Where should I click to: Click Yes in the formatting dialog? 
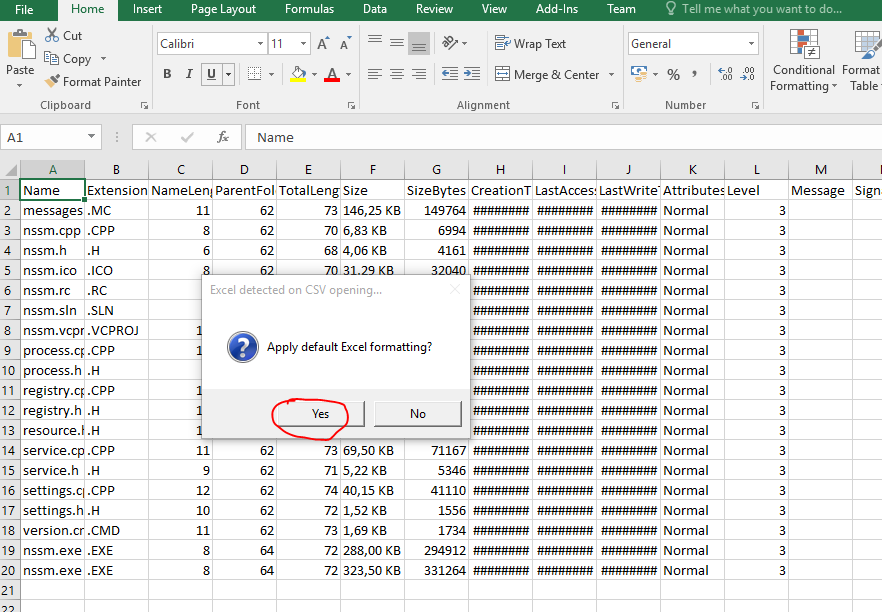pyautogui.click(x=321, y=414)
